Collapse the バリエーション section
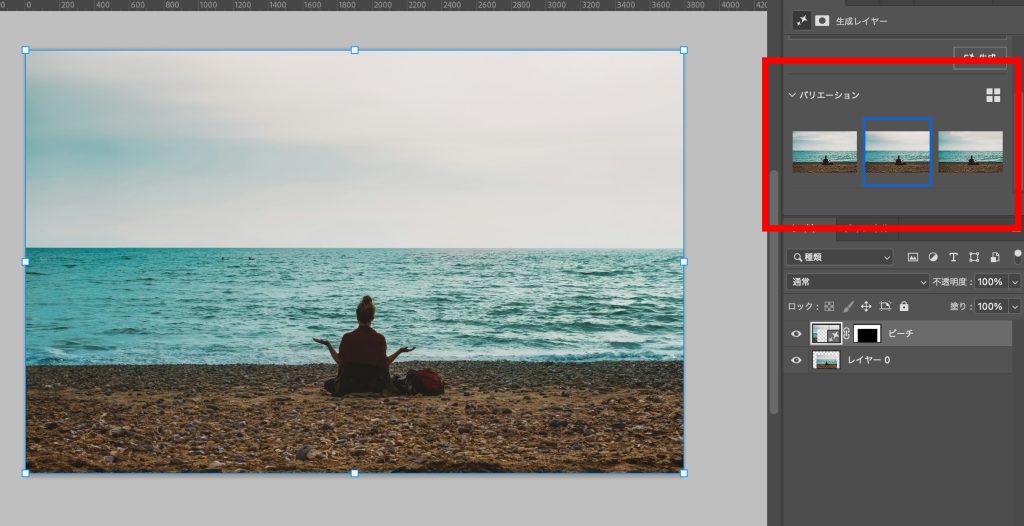The width and height of the screenshot is (1024, 526). pos(793,95)
